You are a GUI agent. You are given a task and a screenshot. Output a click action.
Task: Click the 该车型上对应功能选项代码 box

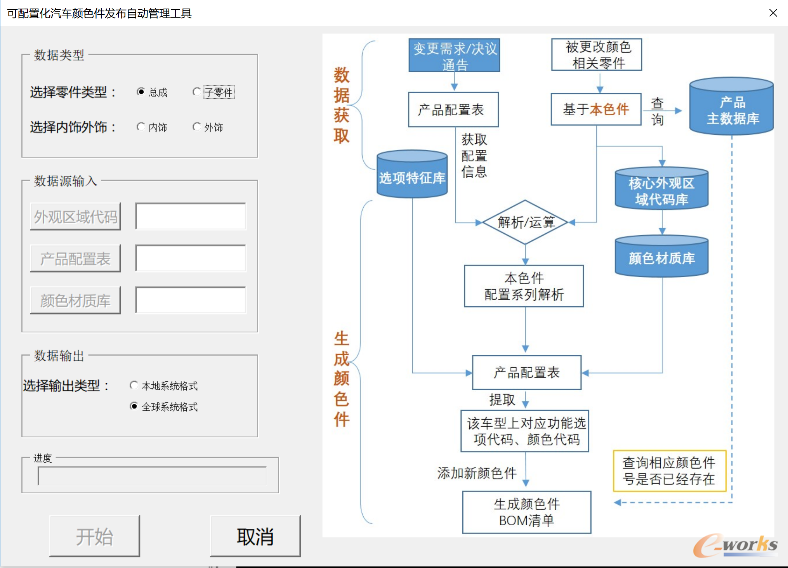(525, 431)
